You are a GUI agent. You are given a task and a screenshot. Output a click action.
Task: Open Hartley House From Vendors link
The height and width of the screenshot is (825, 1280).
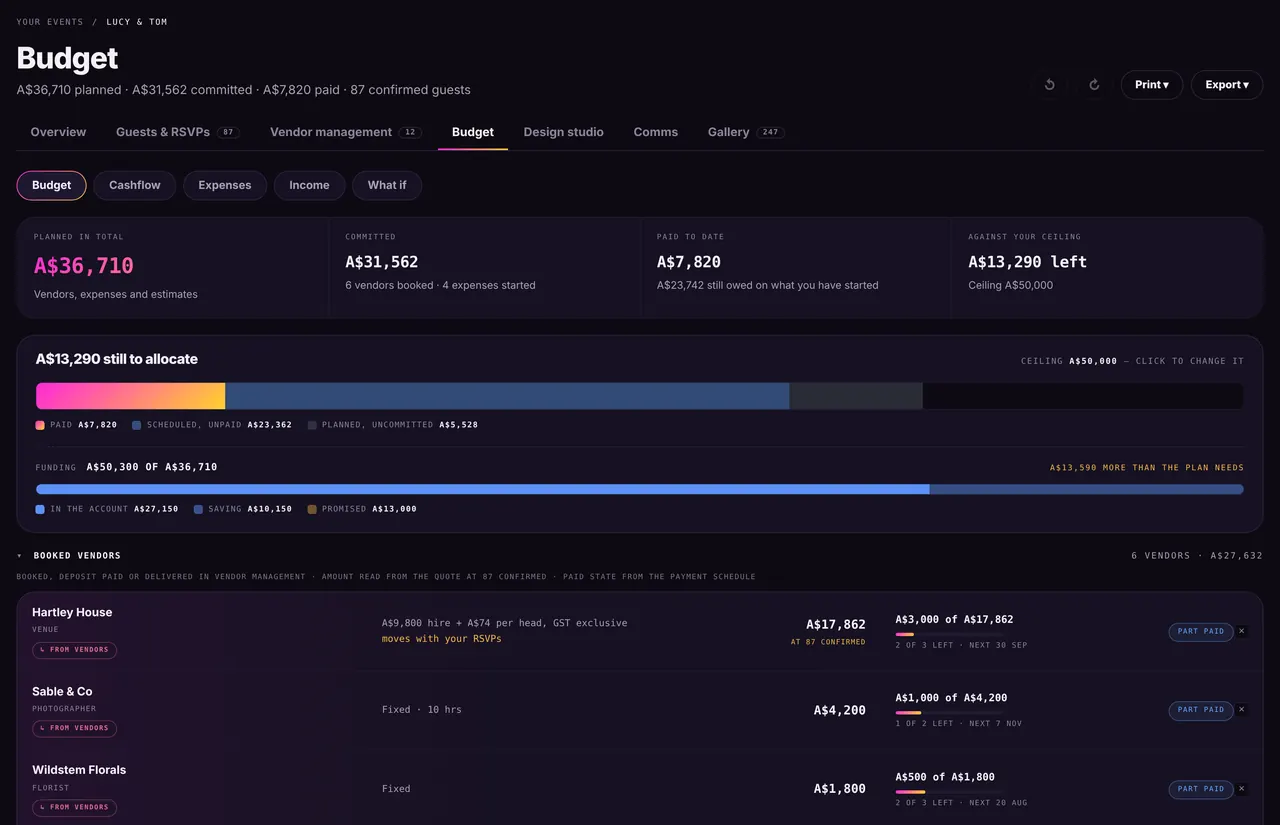click(x=74, y=650)
